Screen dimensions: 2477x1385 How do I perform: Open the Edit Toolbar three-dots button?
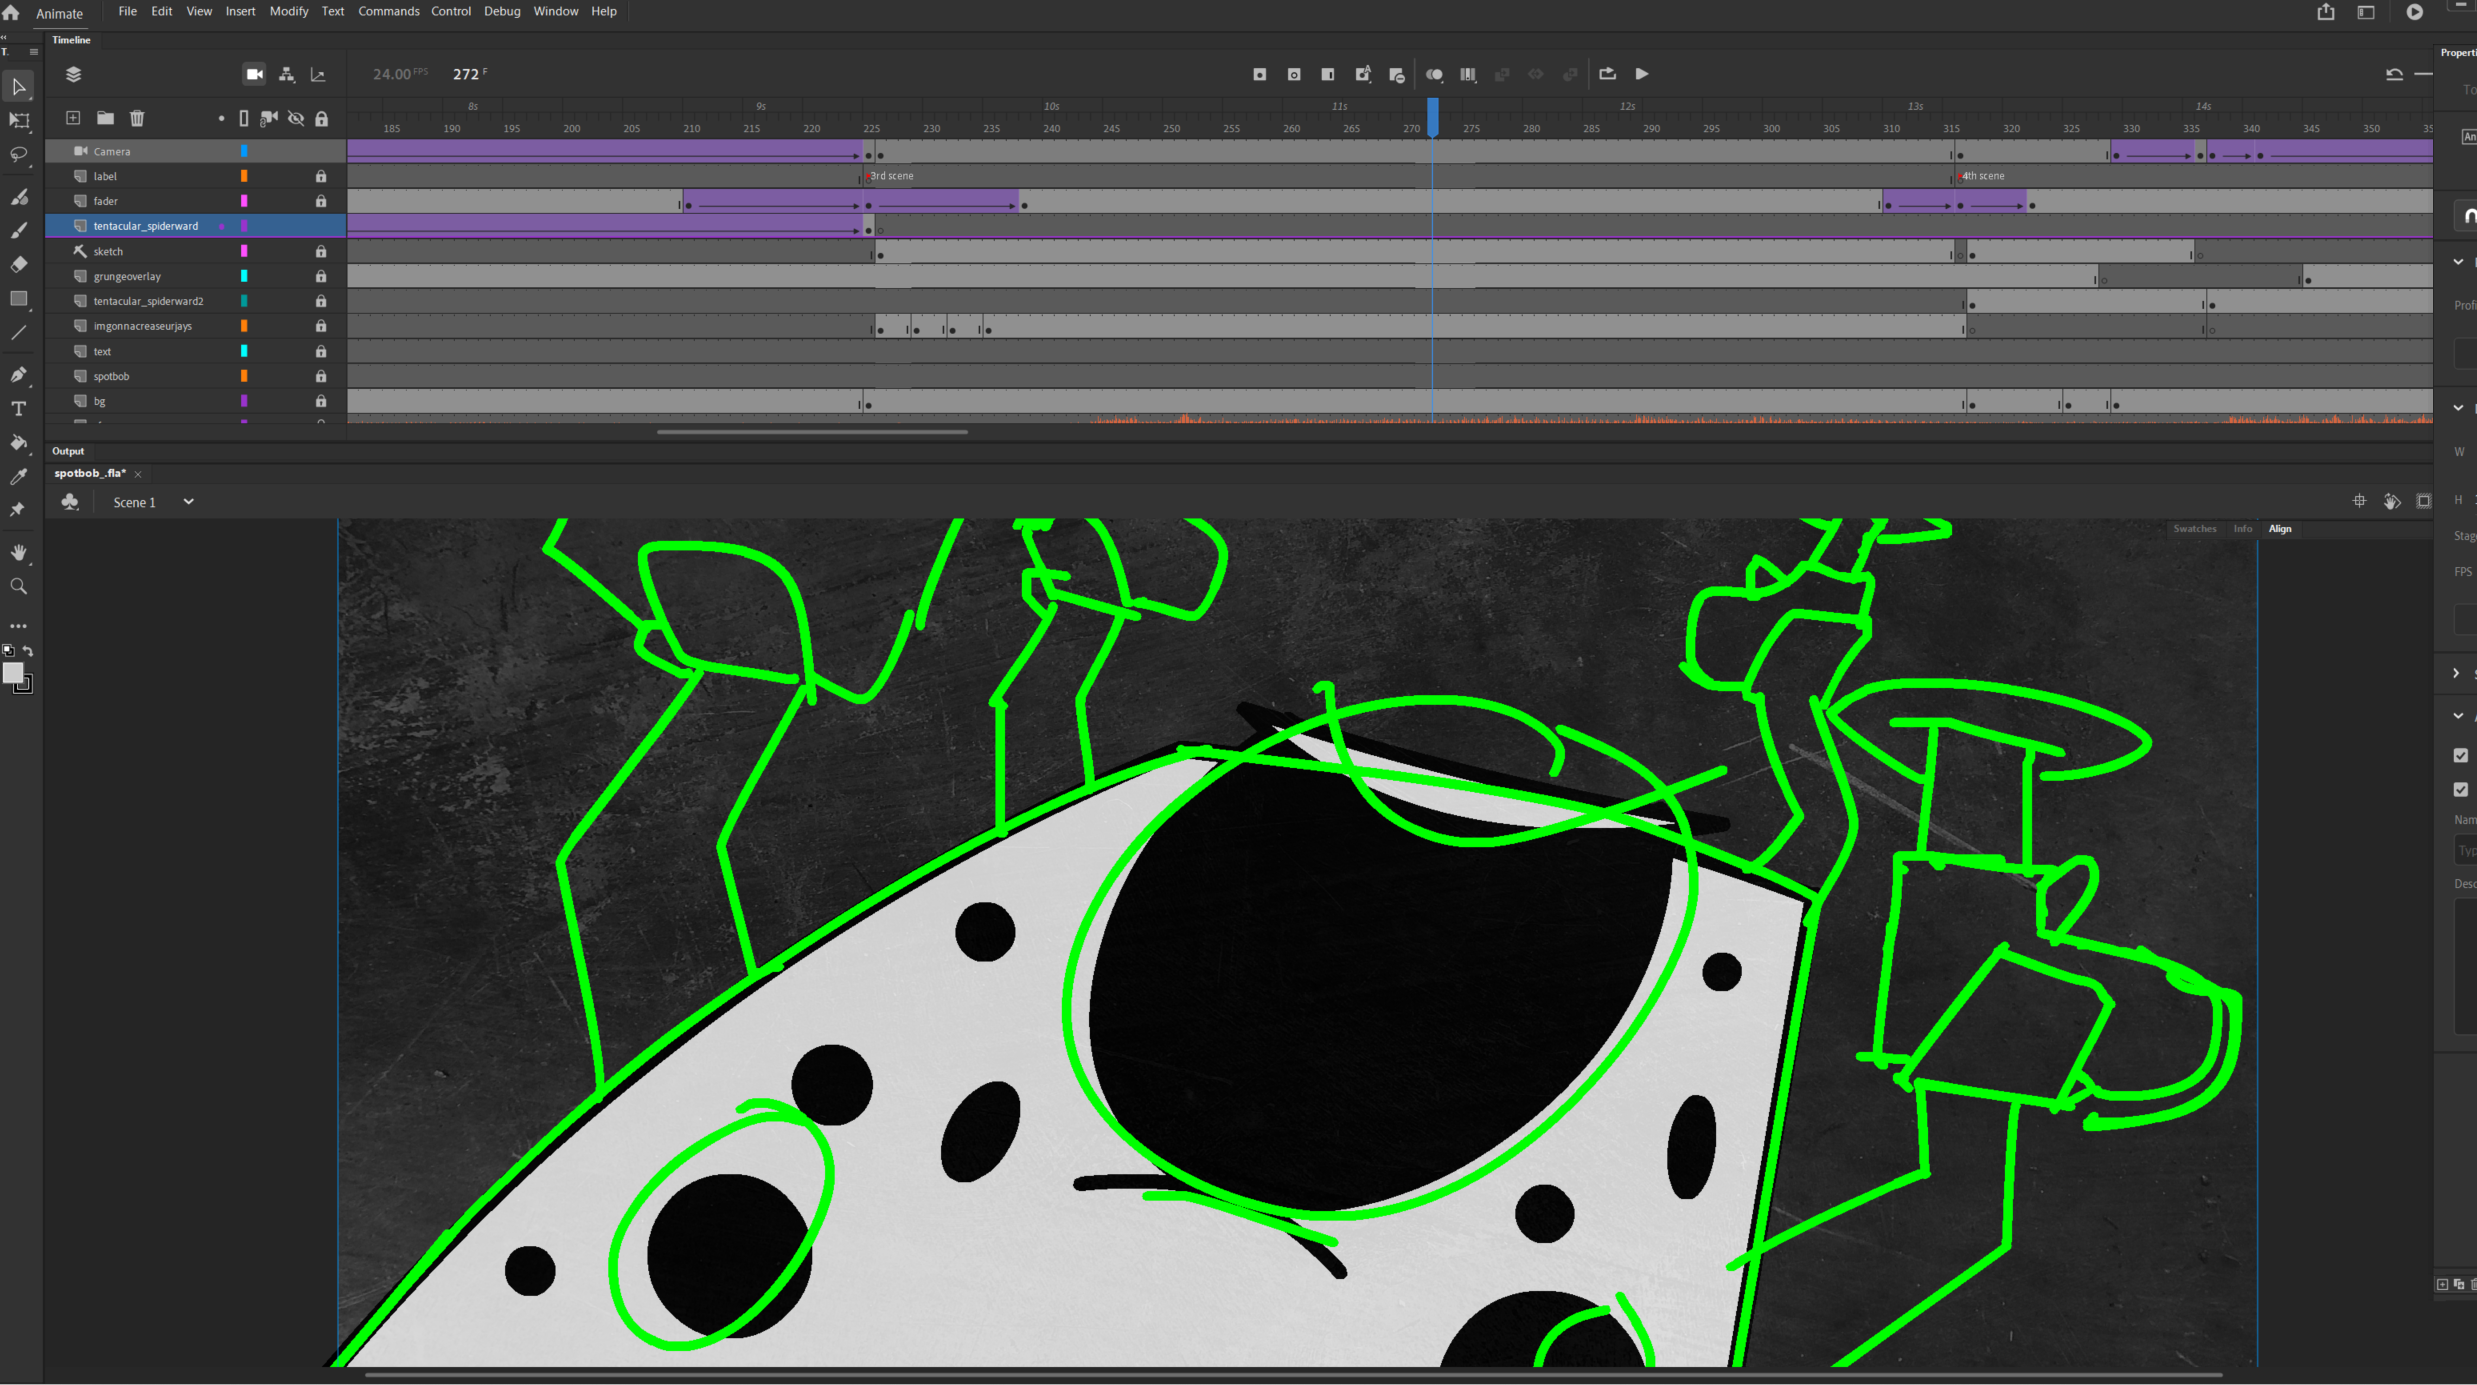(x=18, y=626)
